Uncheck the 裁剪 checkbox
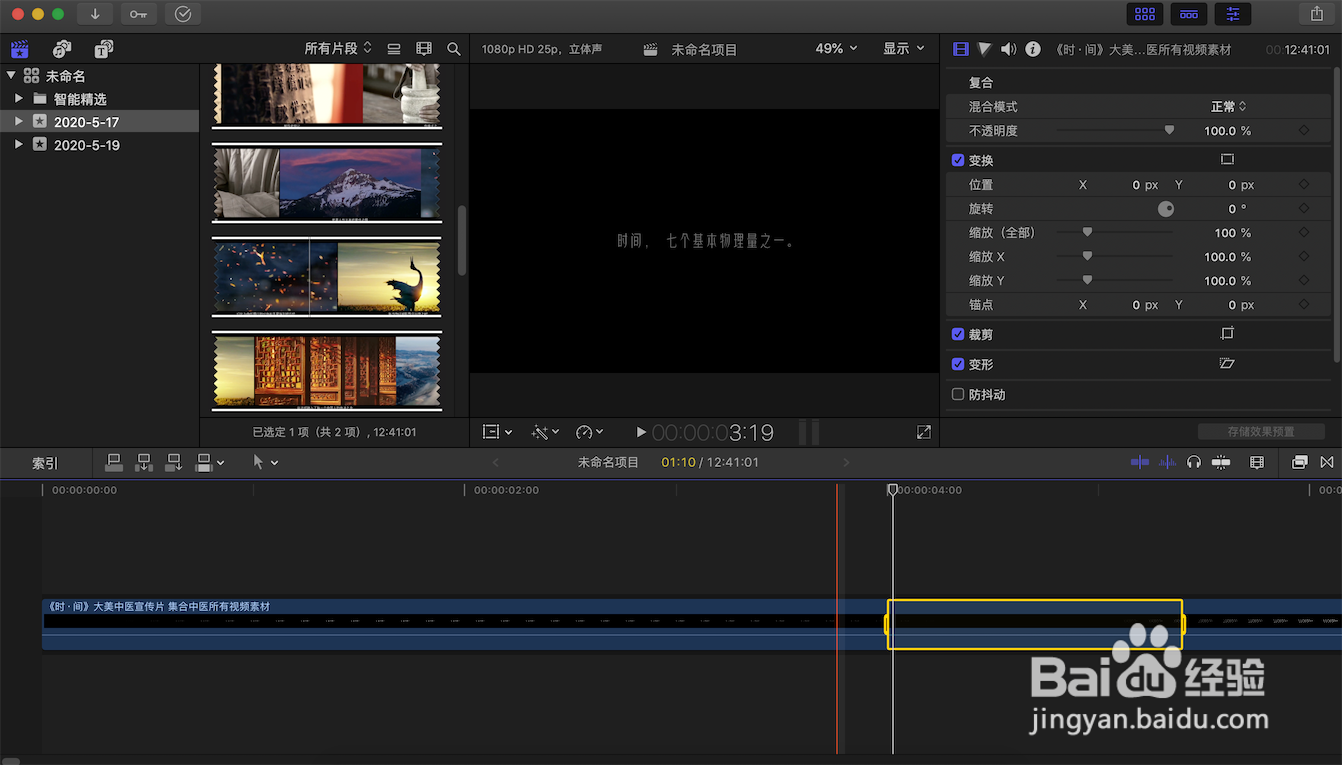 point(958,334)
